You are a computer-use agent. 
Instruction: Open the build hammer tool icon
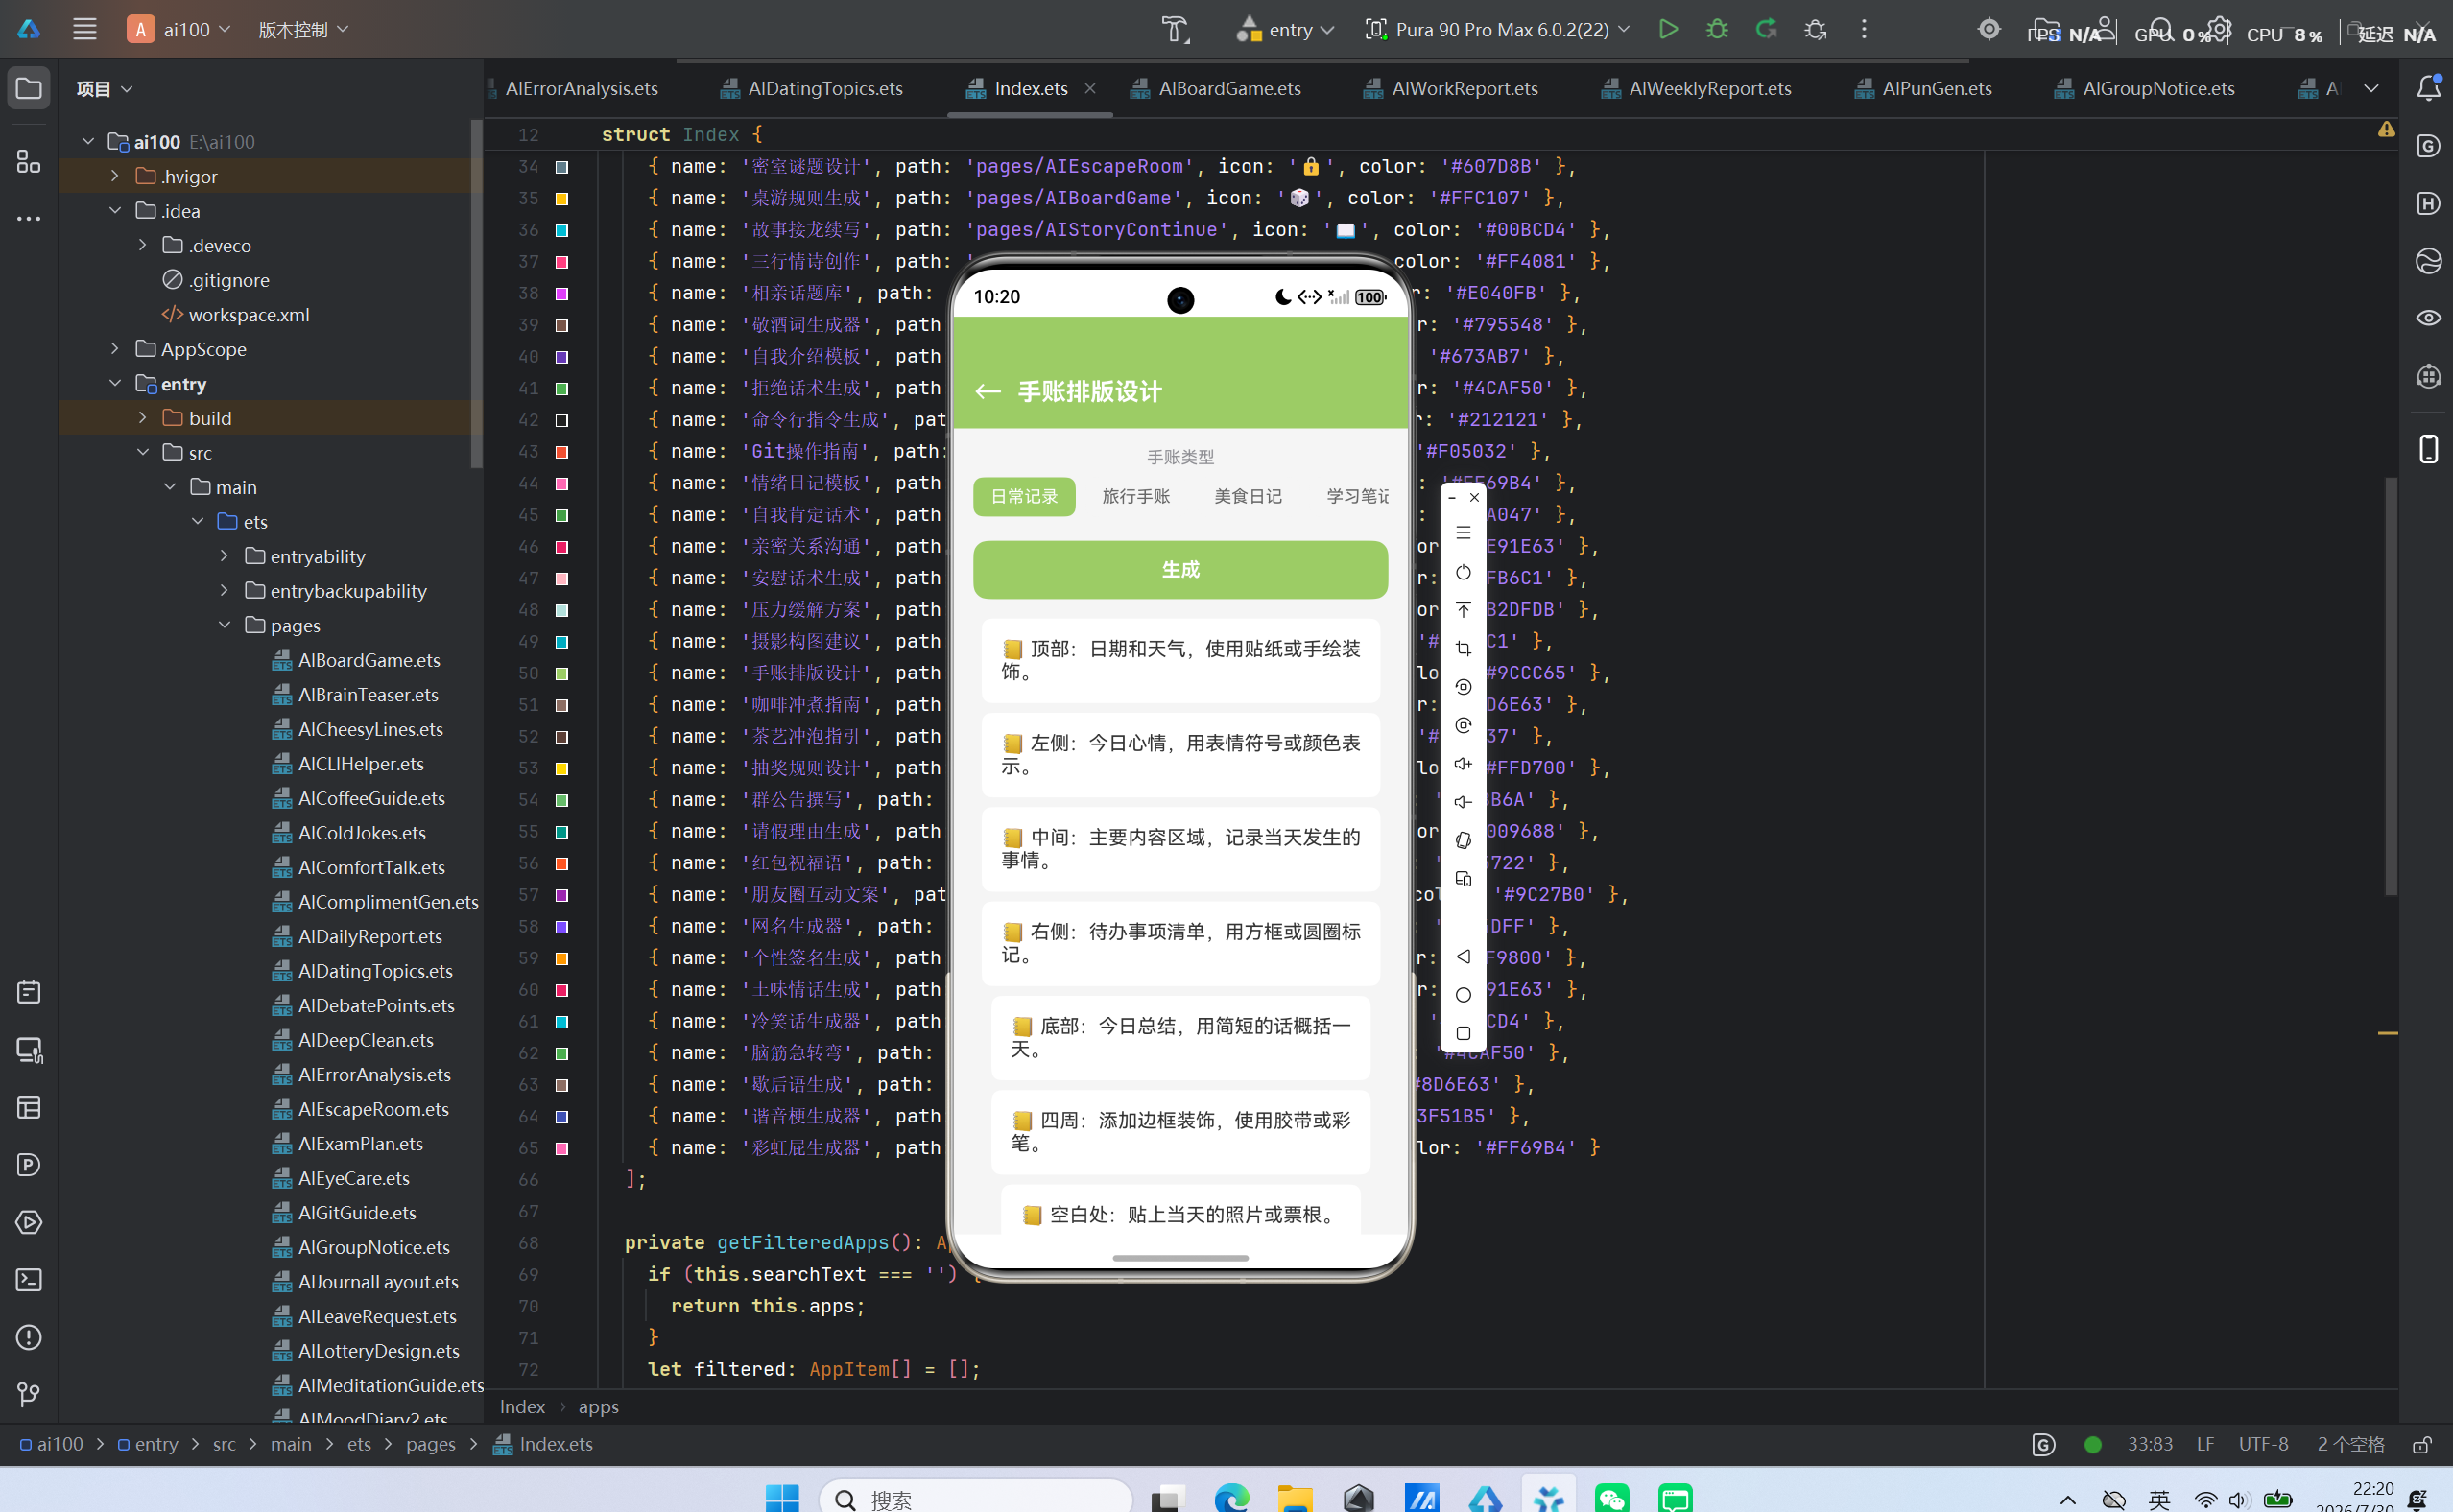click(1175, 29)
